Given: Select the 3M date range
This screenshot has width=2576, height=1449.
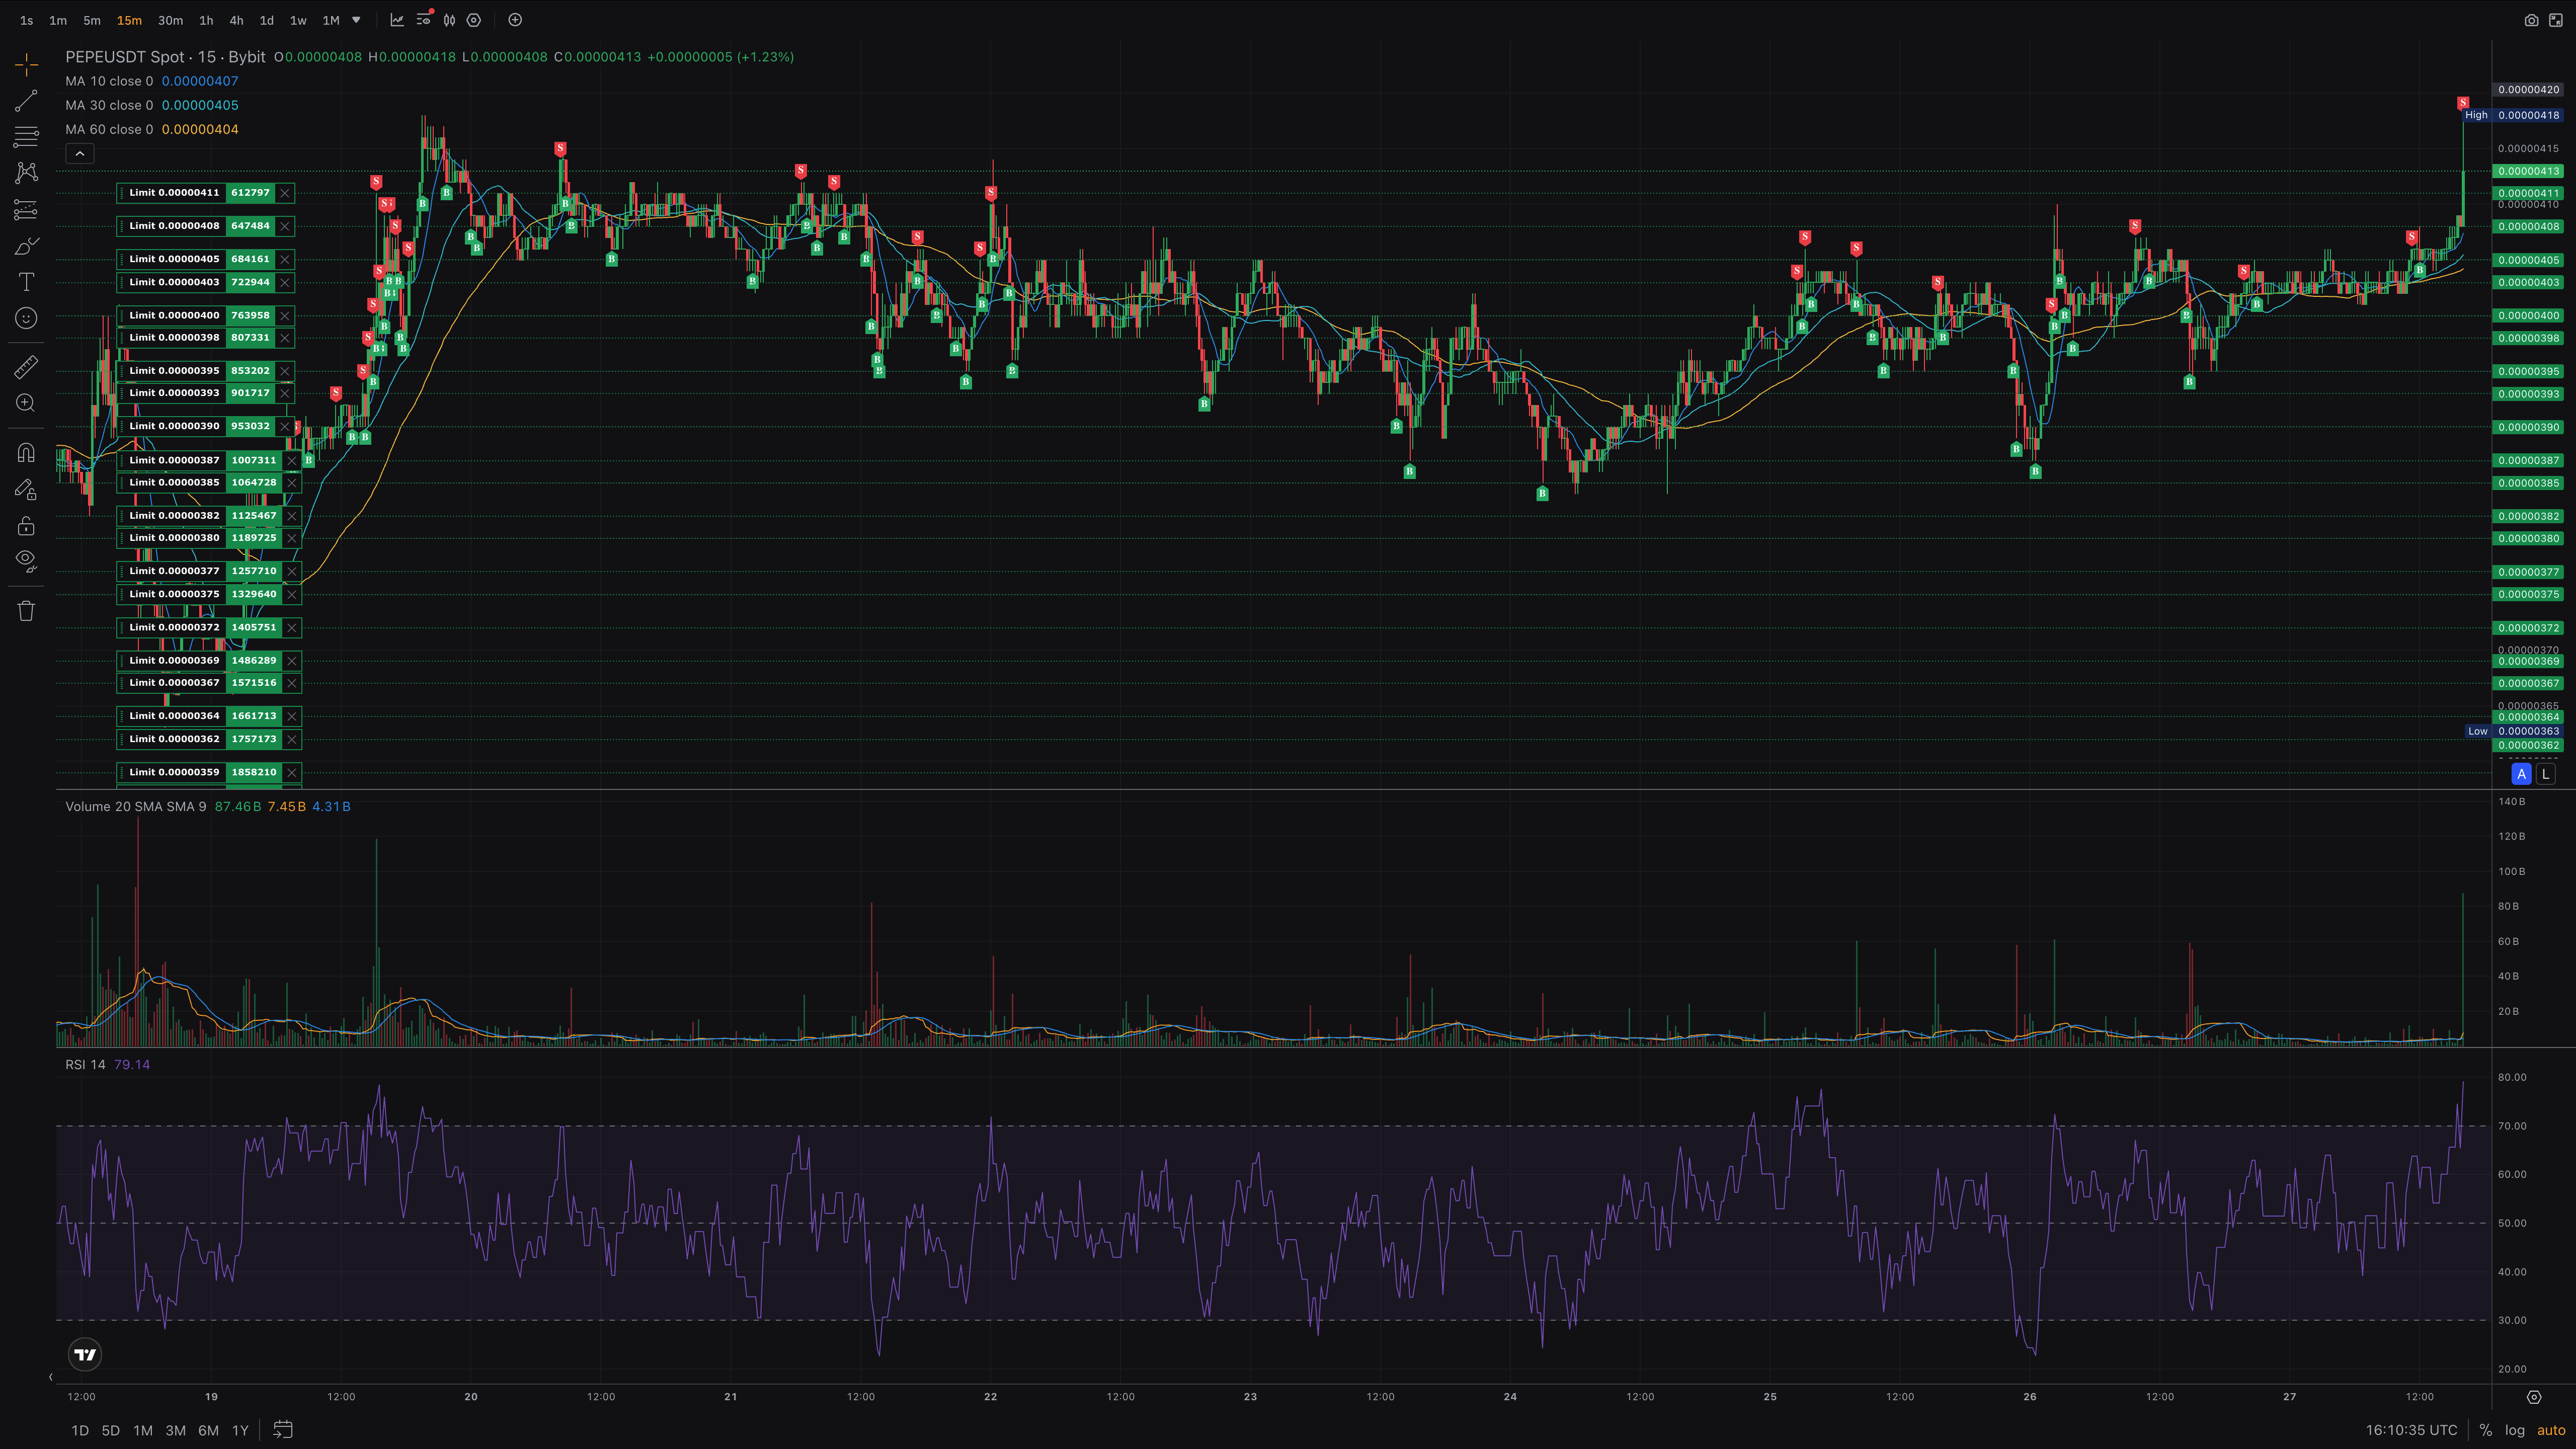Looking at the screenshot, I should pyautogui.click(x=175, y=1430).
